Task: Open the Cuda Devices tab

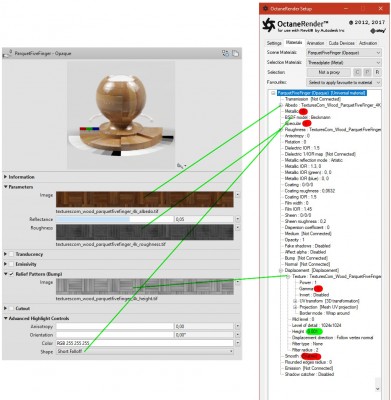Action: click(x=341, y=43)
